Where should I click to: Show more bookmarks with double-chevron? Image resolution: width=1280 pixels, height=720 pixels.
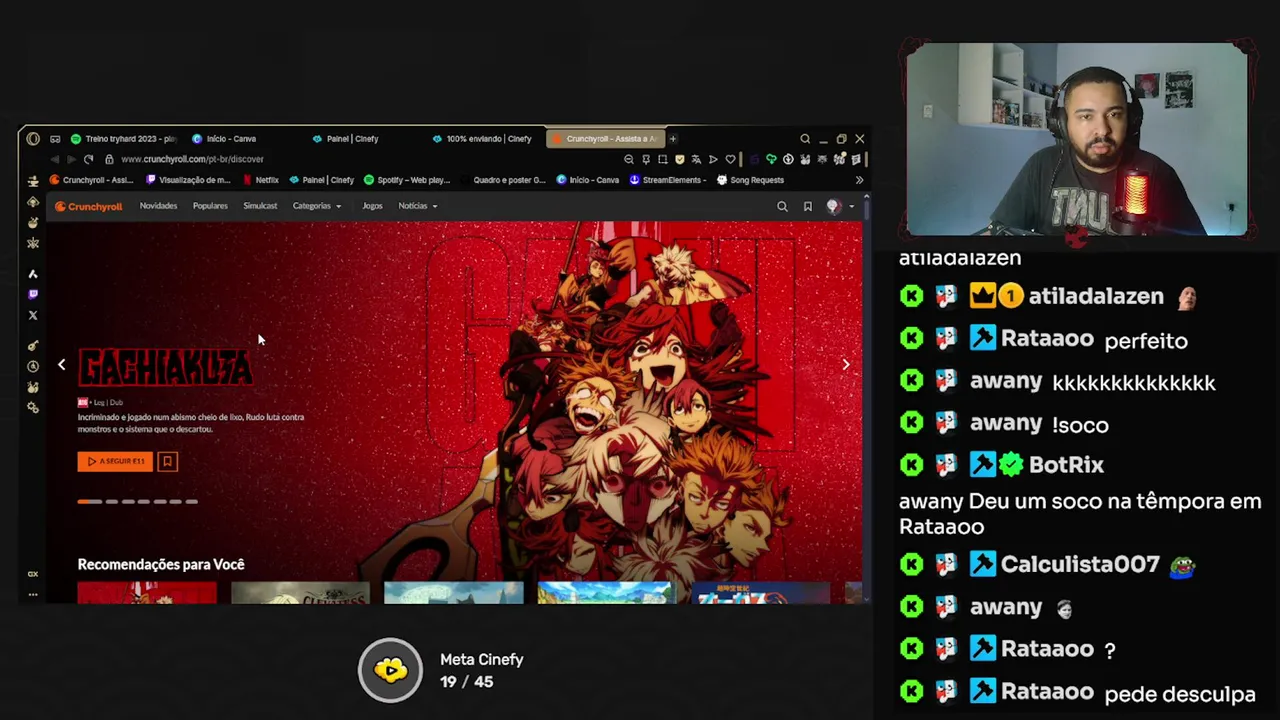[x=859, y=180]
